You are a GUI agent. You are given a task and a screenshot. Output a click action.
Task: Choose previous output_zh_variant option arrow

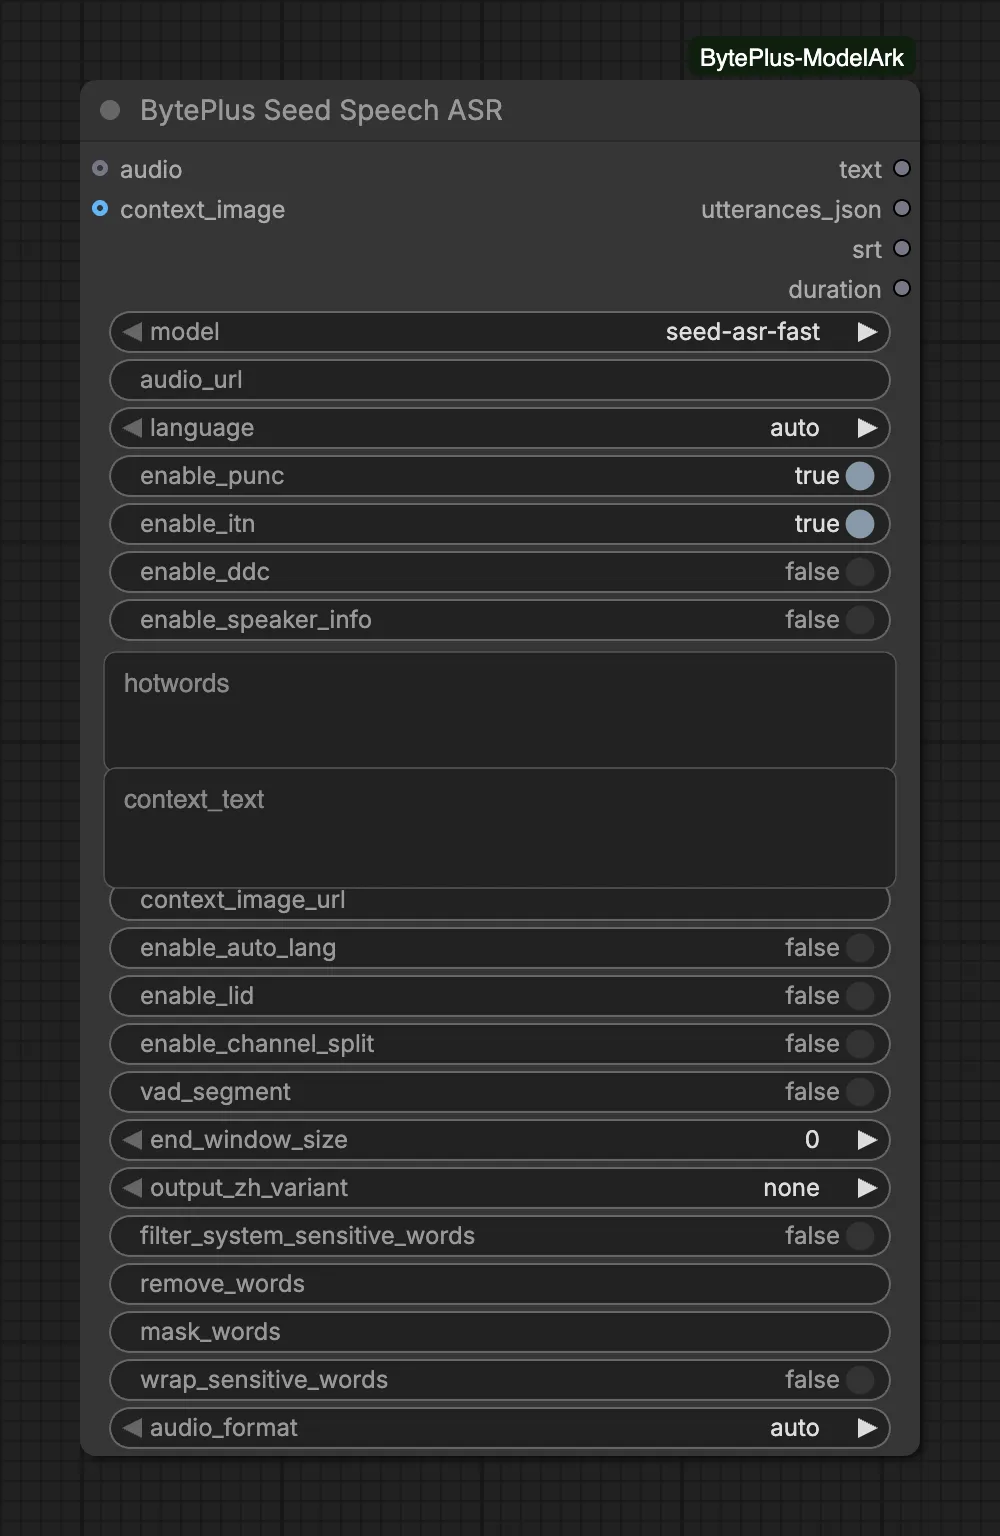(x=132, y=1188)
